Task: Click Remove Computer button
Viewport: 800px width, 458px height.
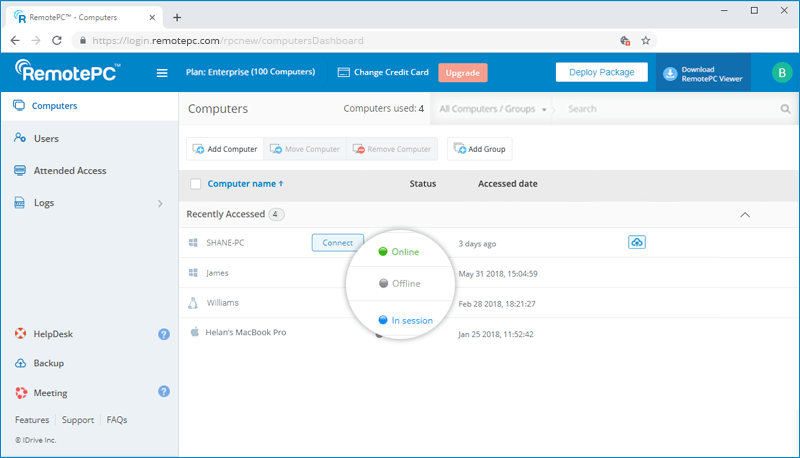Action: [x=392, y=149]
